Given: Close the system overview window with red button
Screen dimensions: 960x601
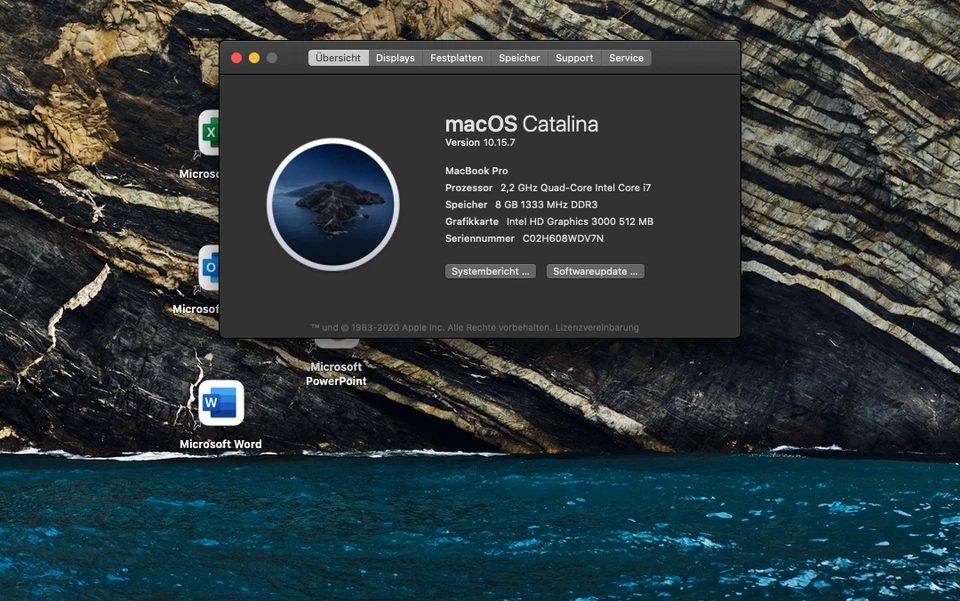Looking at the screenshot, I should [237, 58].
